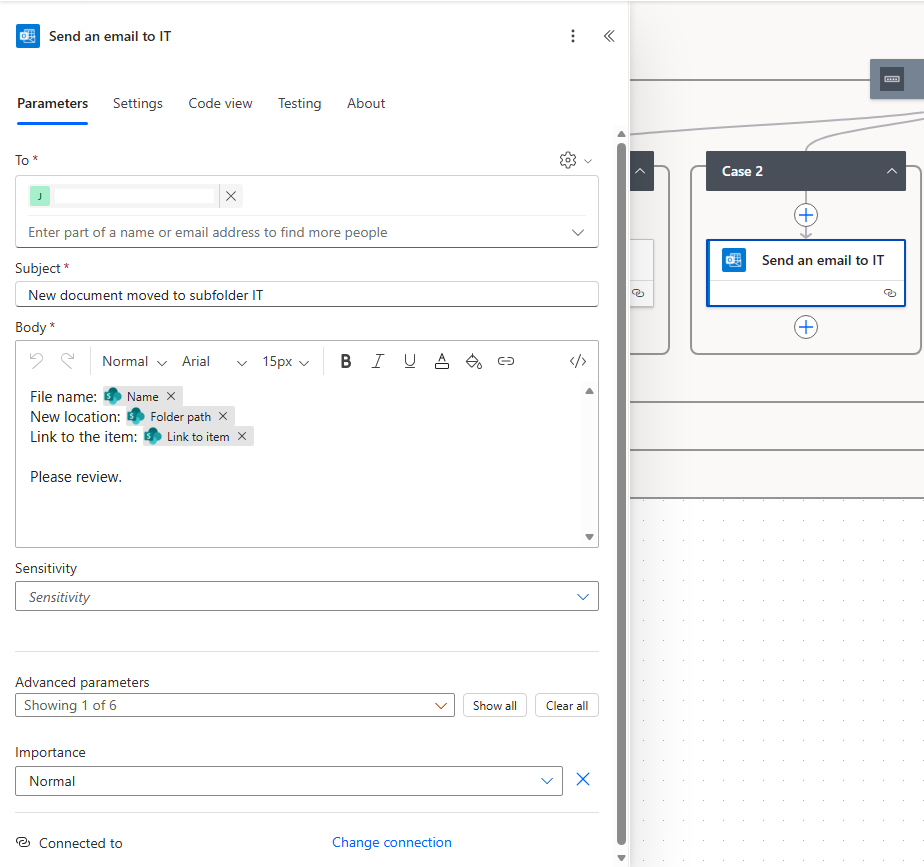Select the Name SharePoint token
This screenshot has height=867, width=924.
(x=143, y=397)
